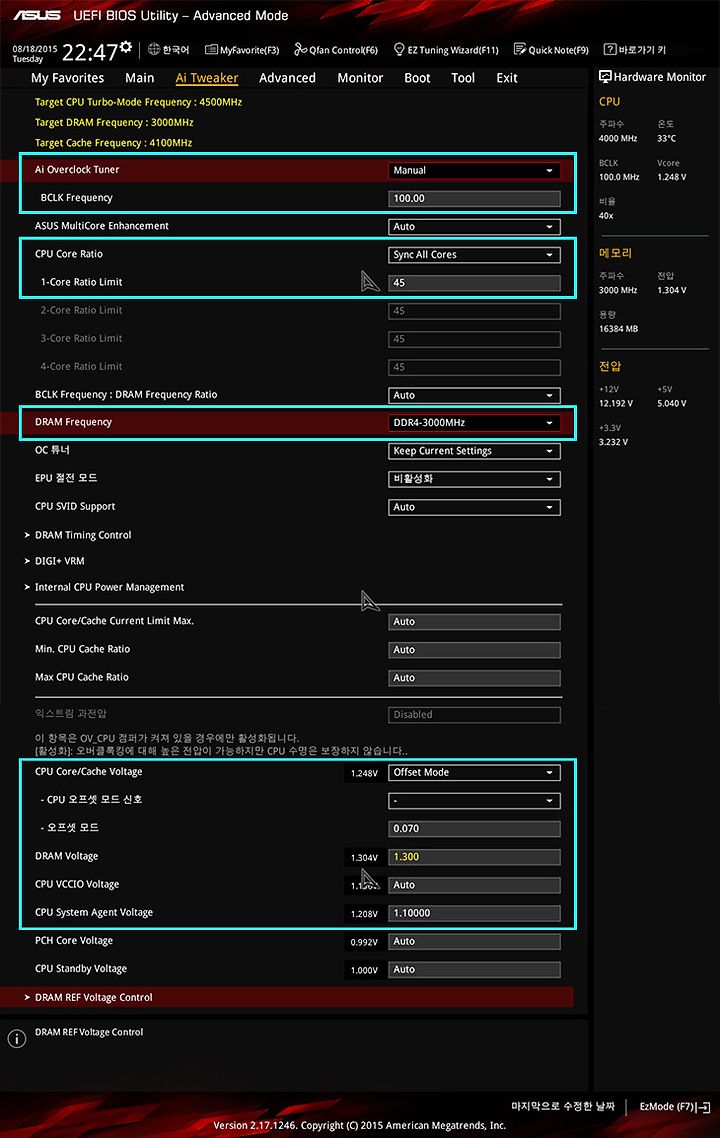The height and width of the screenshot is (1138, 720).
Task: Click the CPU Standby Voltage field
Action: tap(475, 970)
